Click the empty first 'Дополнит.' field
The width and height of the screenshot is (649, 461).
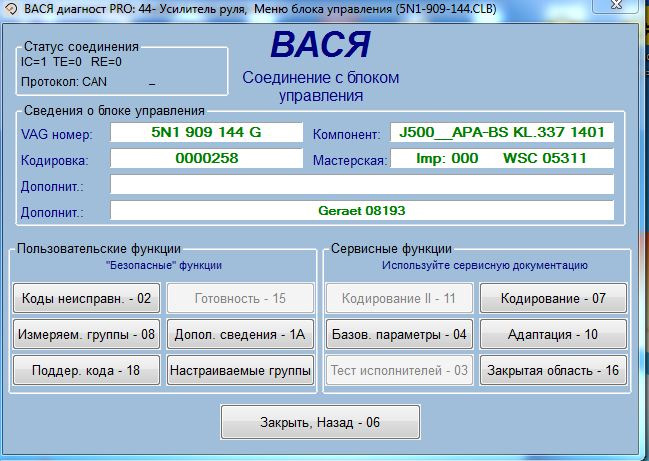point(362,184)
